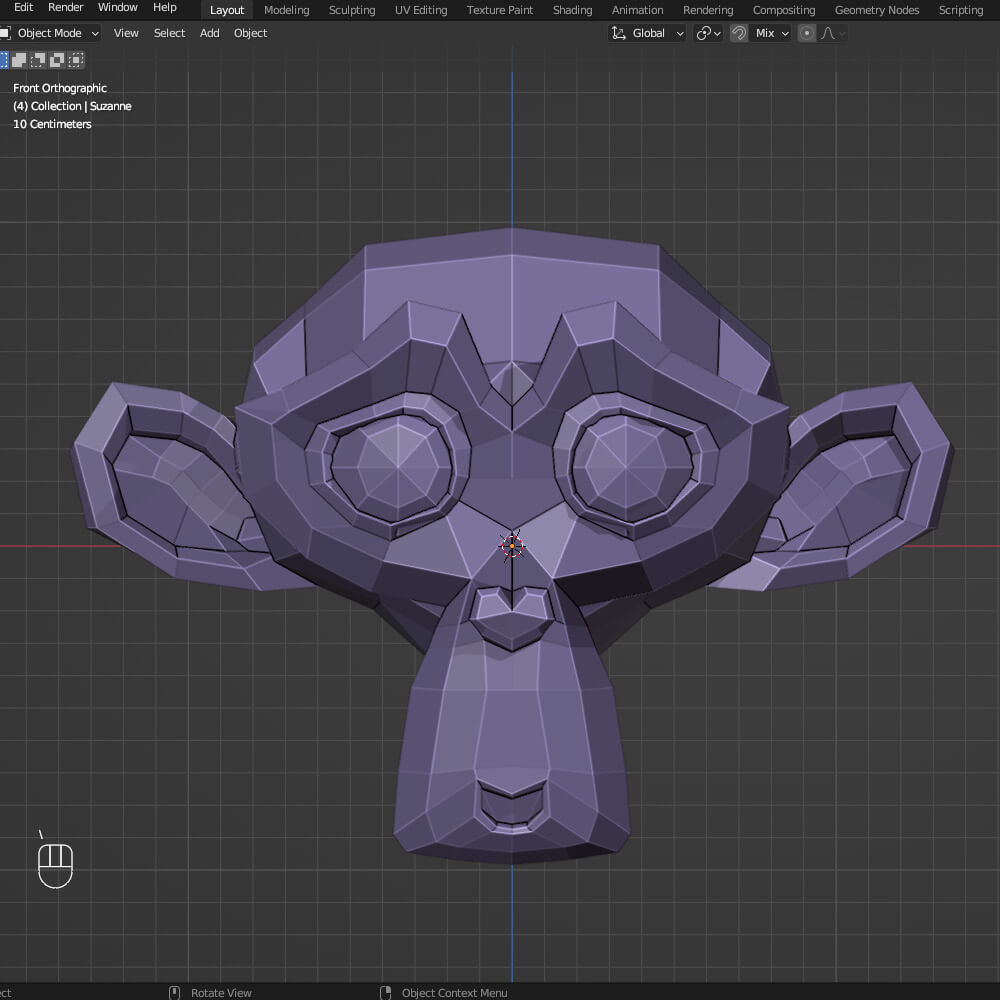Click the Rotate View mouse icon in status bar

tap(175, 992)
